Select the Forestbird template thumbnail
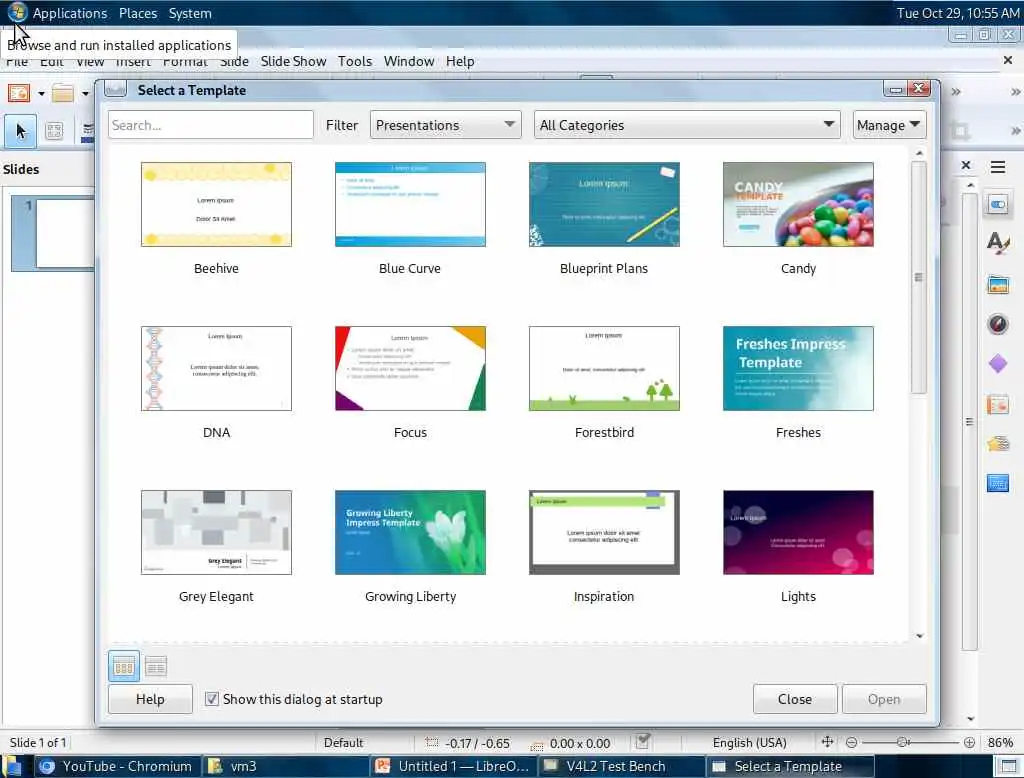The width and height of the screenshot is (1024, 778). pyautogui.click(x=604, y=368)
